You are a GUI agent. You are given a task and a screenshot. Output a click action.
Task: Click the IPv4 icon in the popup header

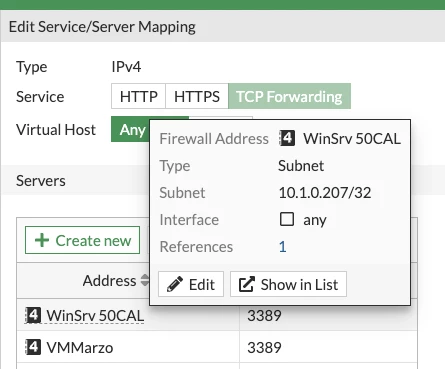pyautogui.click(x=287, y=138)
